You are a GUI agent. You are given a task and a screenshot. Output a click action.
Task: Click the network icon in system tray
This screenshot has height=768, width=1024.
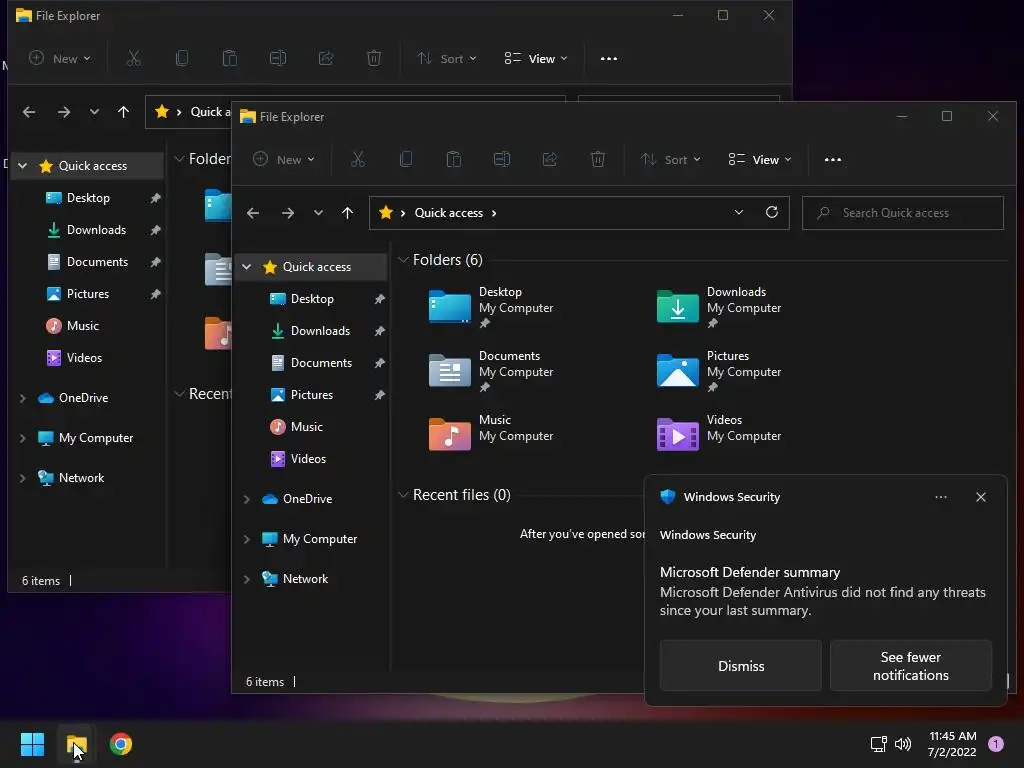coord(878,744)
